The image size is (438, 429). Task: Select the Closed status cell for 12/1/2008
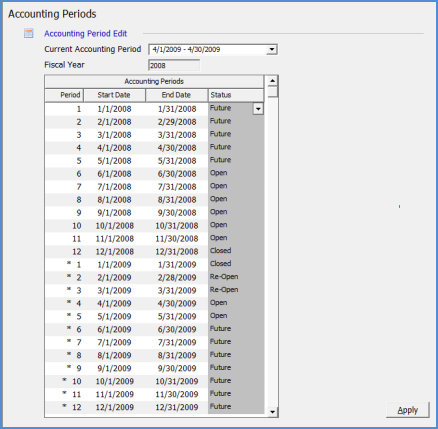[x=236, y=251]
